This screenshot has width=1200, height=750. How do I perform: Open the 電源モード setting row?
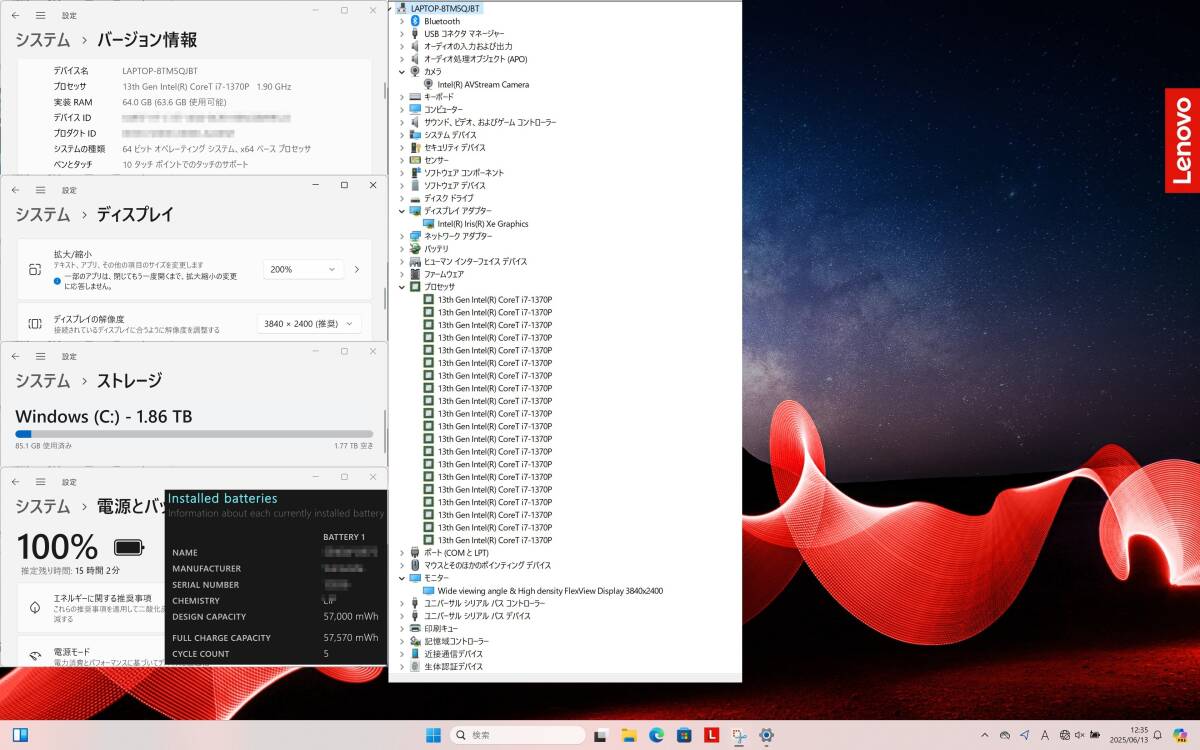[x=92, y=656]
